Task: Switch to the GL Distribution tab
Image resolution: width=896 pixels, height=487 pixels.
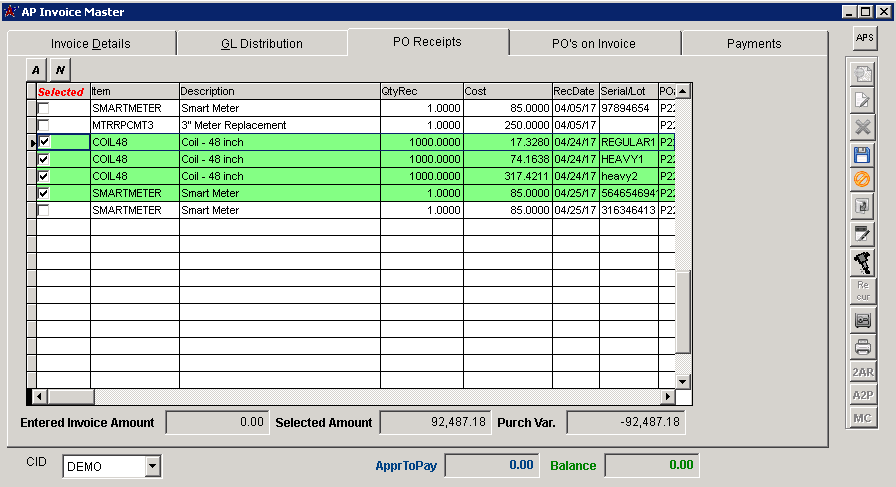Action: tap(261, 43)
